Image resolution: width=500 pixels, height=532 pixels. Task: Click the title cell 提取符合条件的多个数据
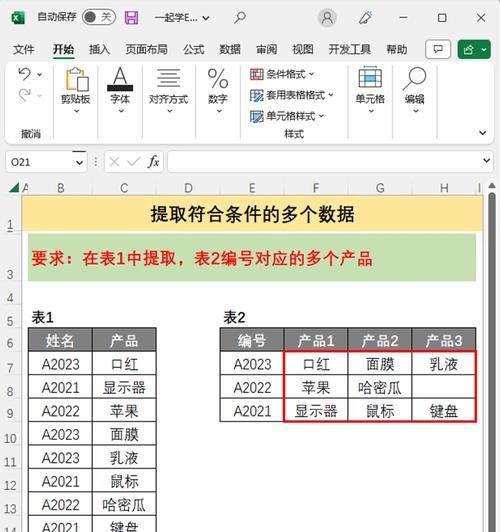coord(252,214)
